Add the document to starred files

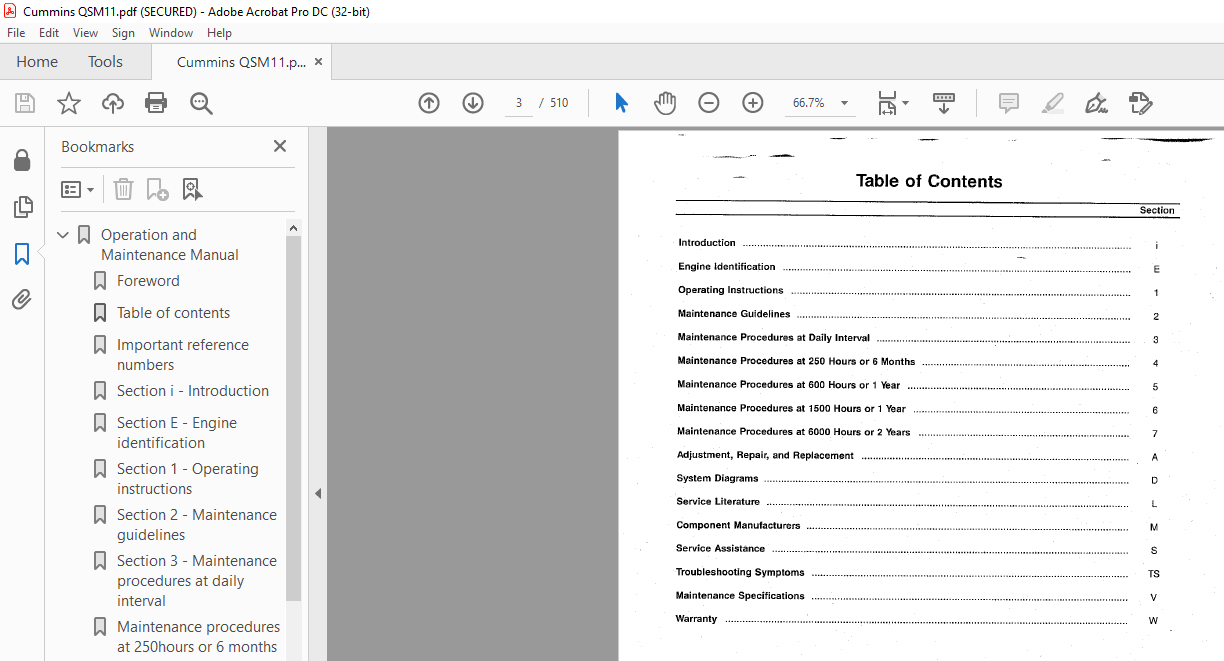click(x=69, y=103)
